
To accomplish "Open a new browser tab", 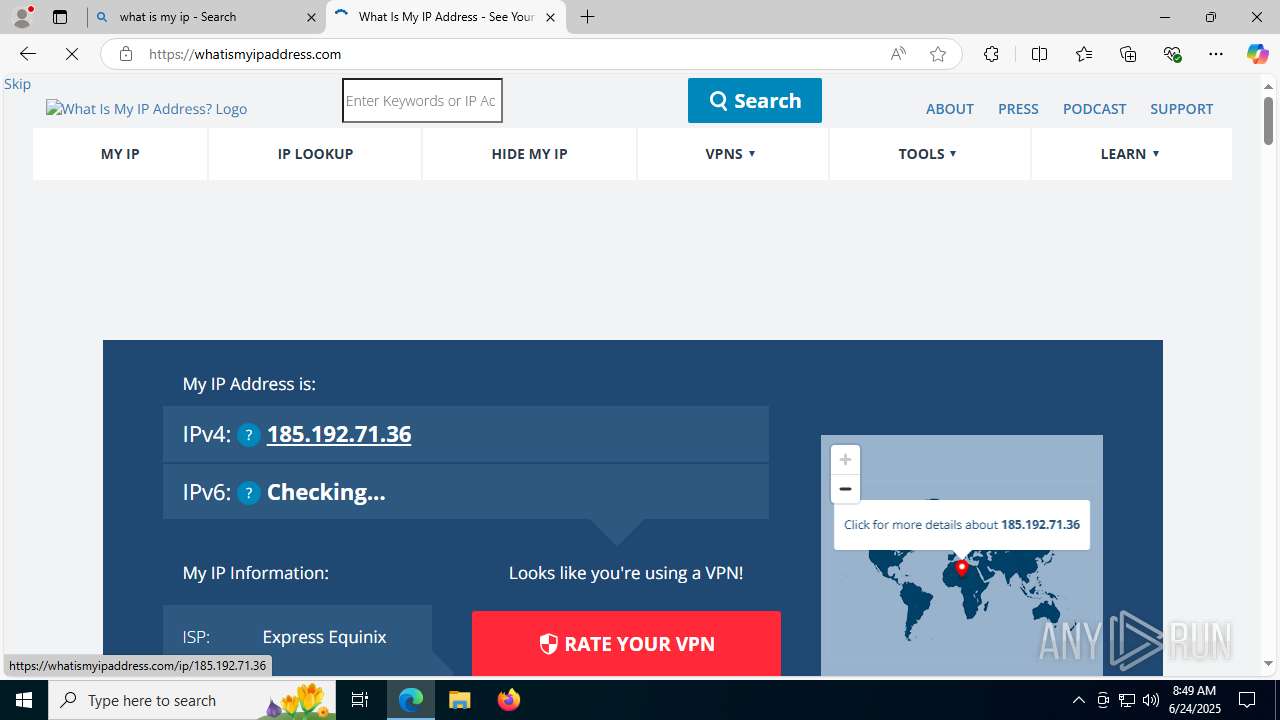I will (588, 17).
